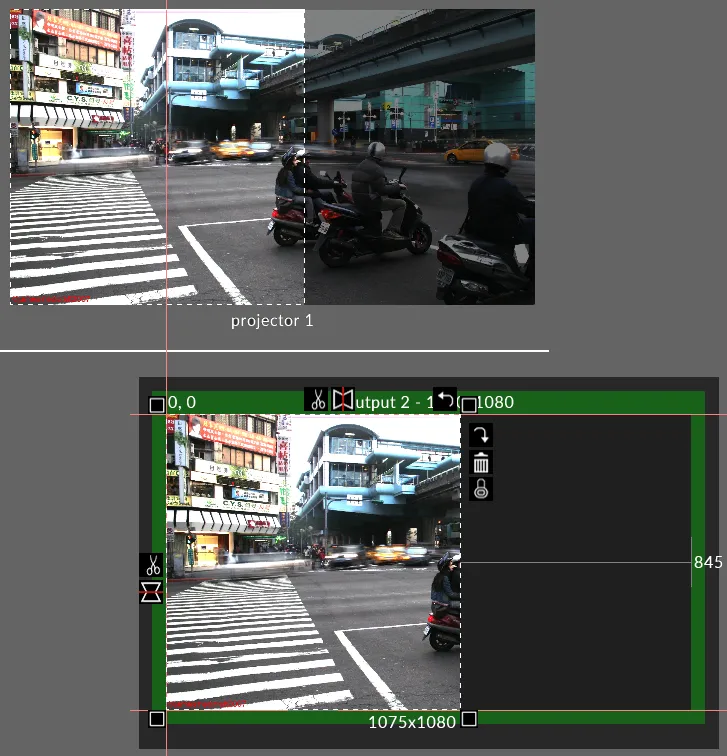Click the 1075x1080 size label
The height and width of the screenshot is (756, 727).
pyautogui.click(x=412, y=721)
